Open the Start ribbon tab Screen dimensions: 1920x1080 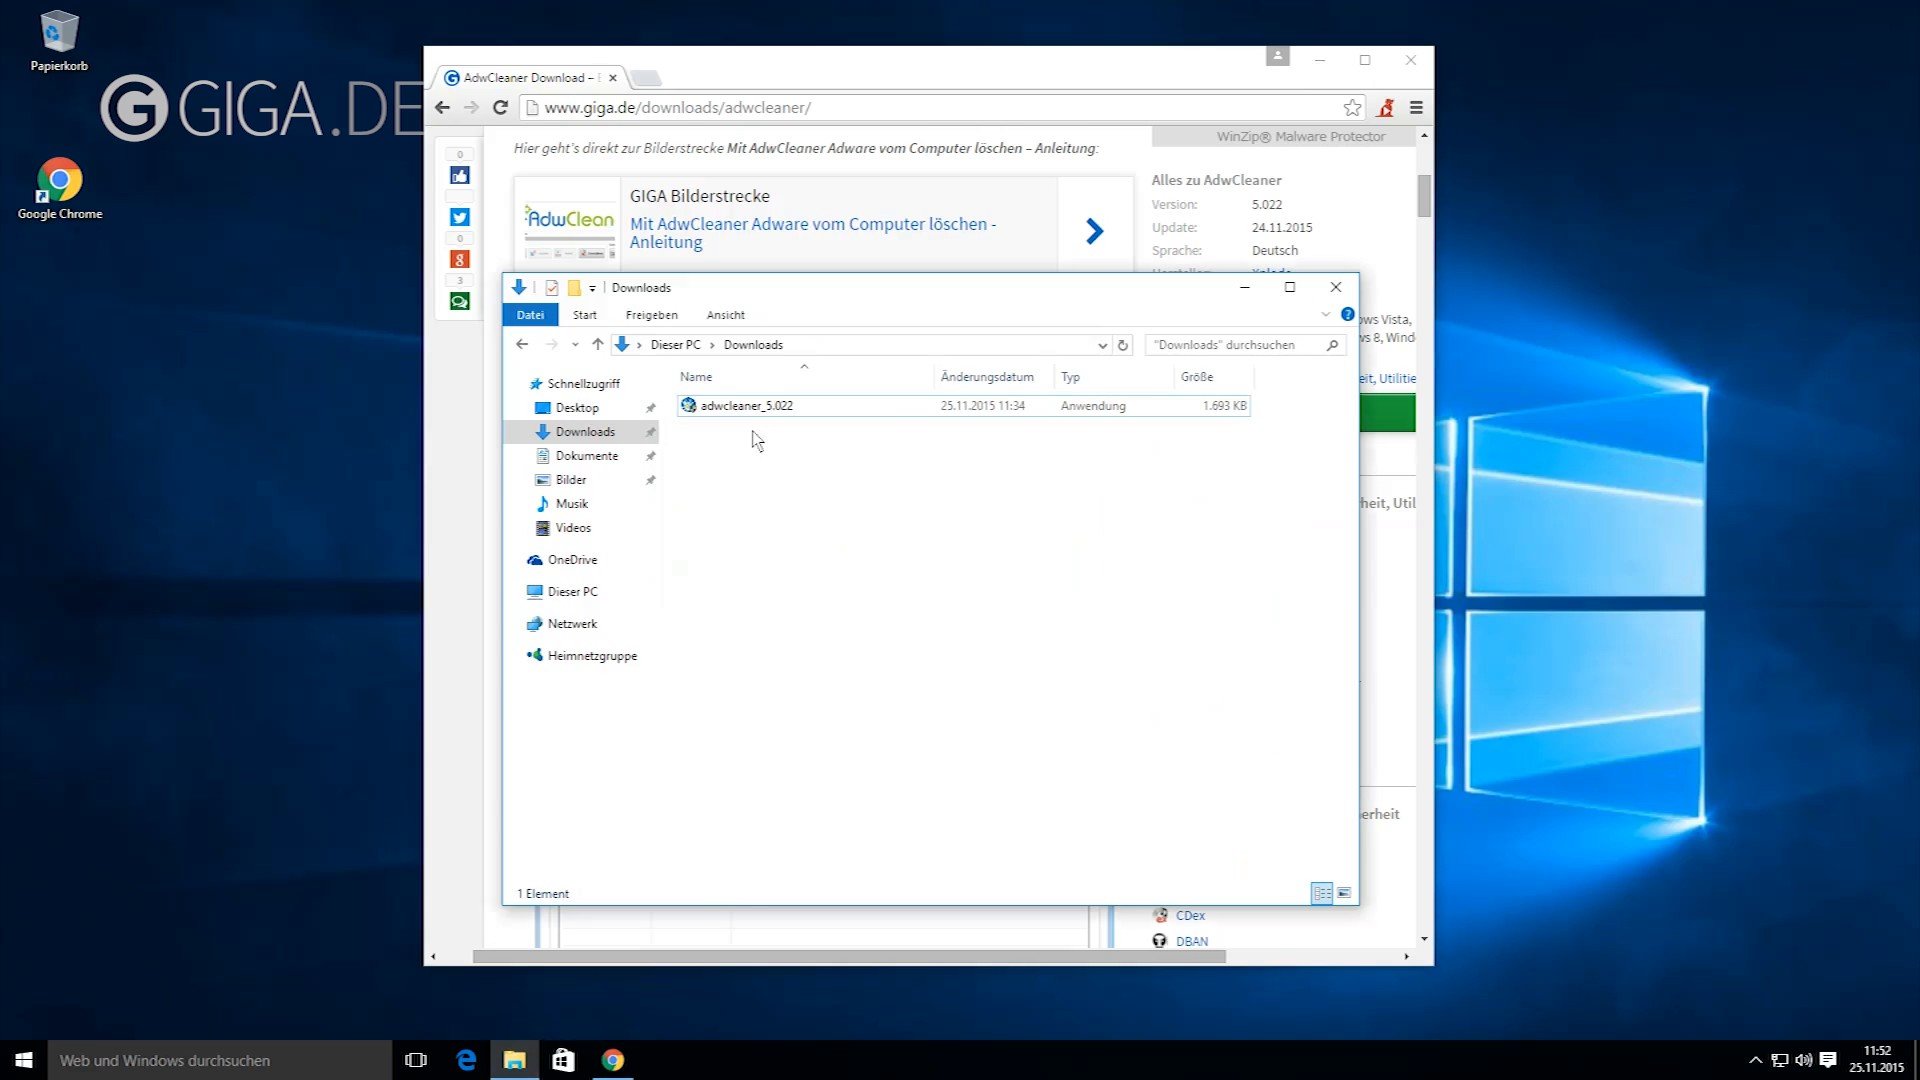click(x=585, y=315)
